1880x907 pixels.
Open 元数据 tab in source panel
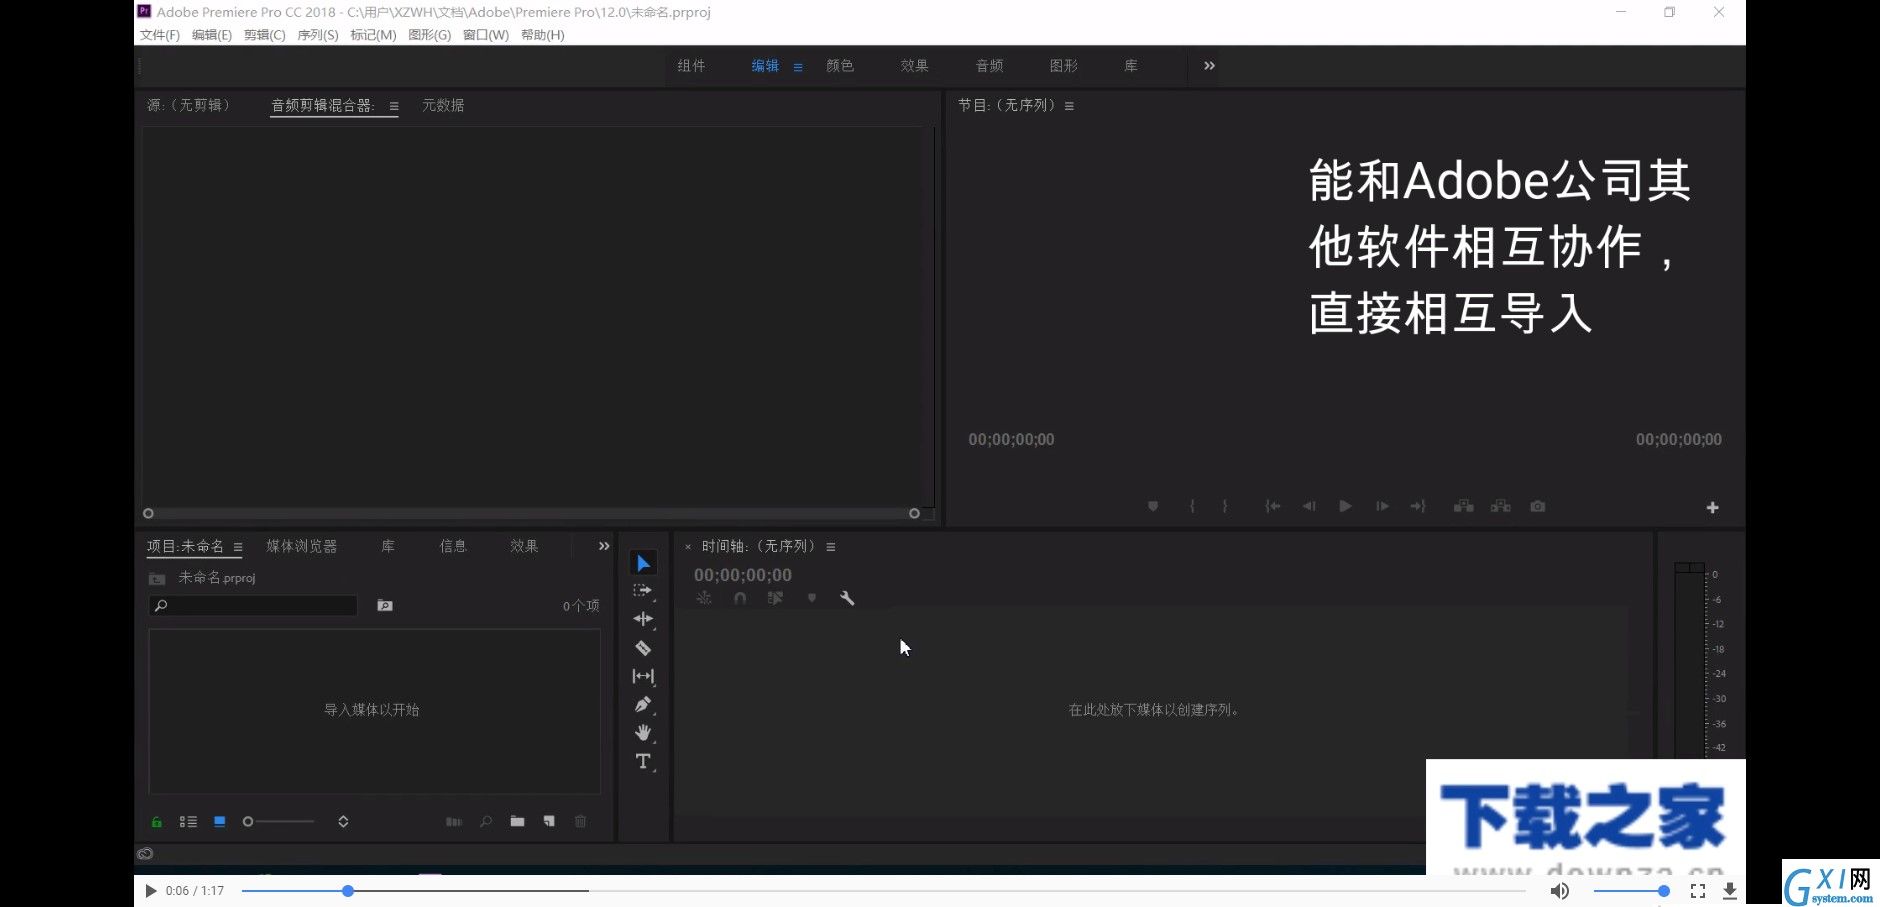coord(443,105)
